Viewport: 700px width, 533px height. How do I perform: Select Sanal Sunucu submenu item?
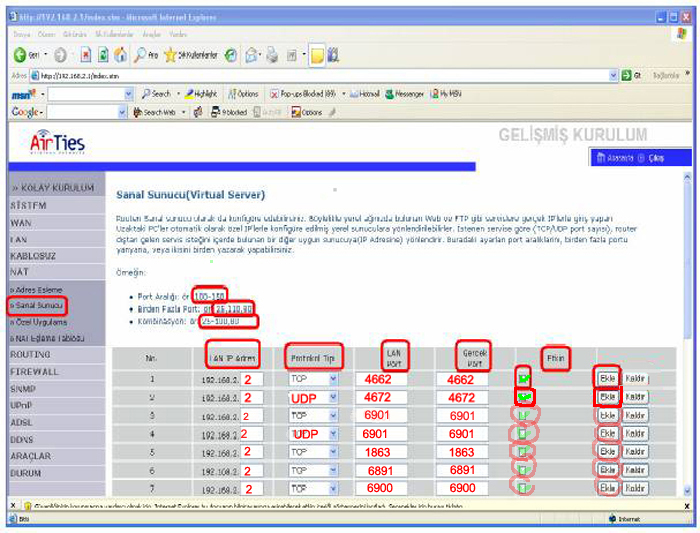[38, 305]
